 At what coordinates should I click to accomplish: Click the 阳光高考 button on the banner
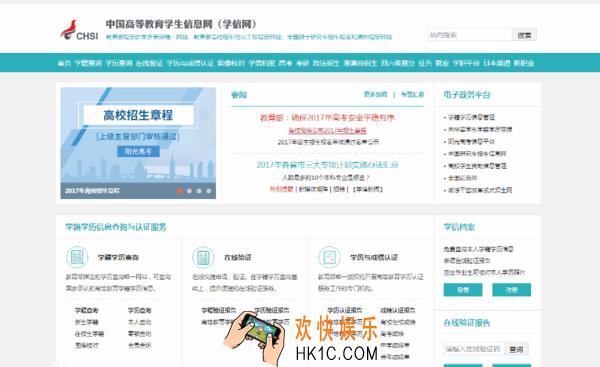click(138, 152)
